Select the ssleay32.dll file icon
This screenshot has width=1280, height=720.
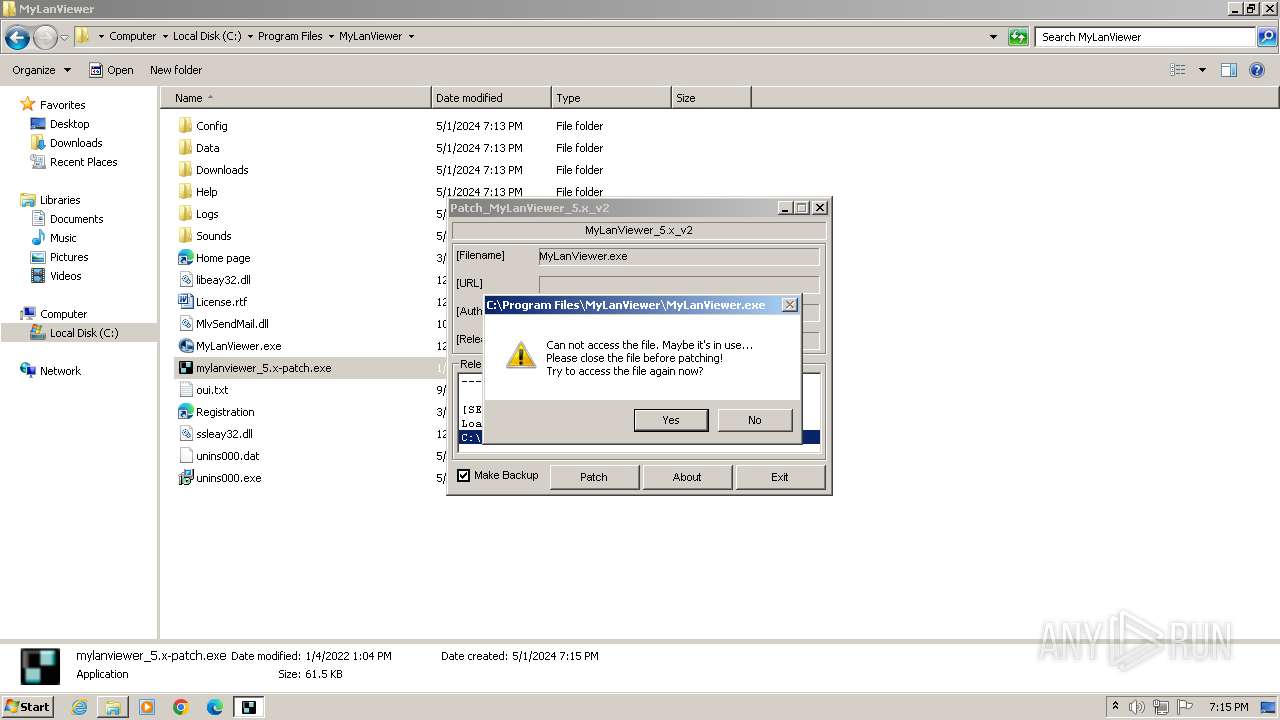point(185,434)
